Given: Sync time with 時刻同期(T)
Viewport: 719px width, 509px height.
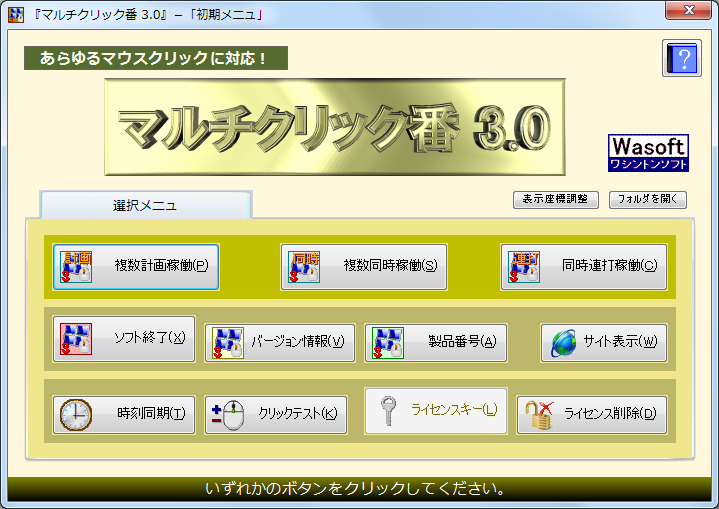Looking at the screenshot, I should 124,415.
